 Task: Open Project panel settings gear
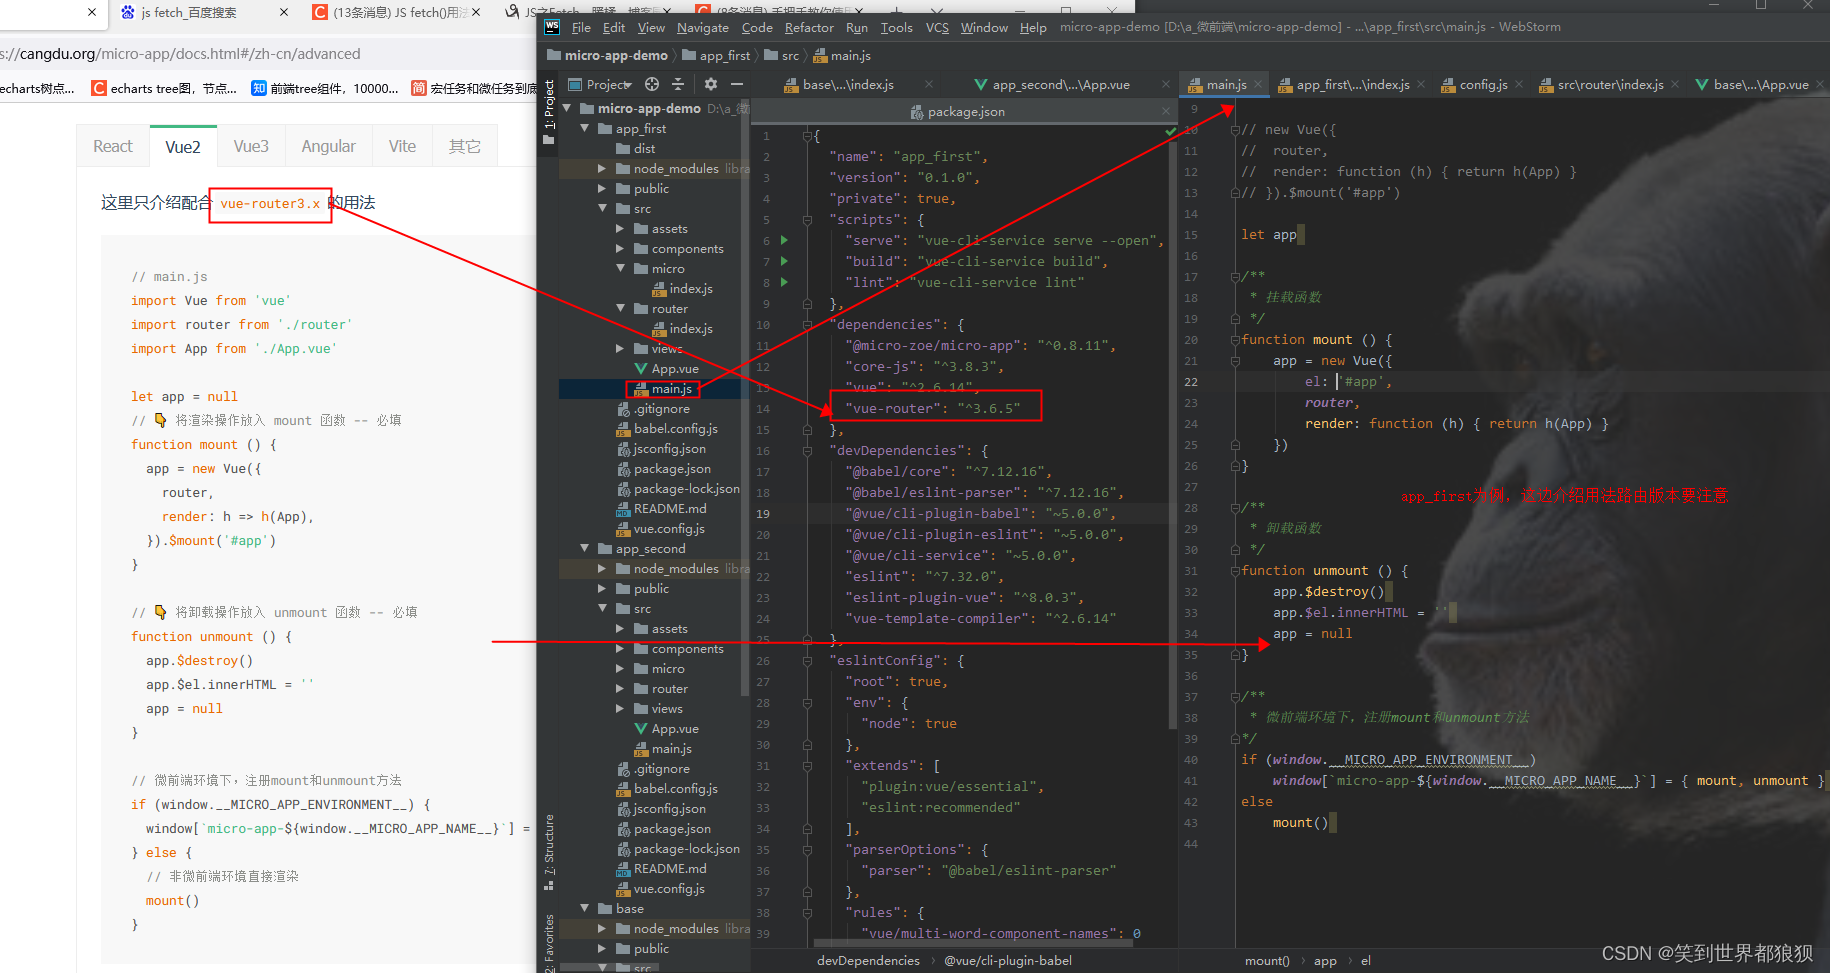pyautogui.click(x=711, y=84)
